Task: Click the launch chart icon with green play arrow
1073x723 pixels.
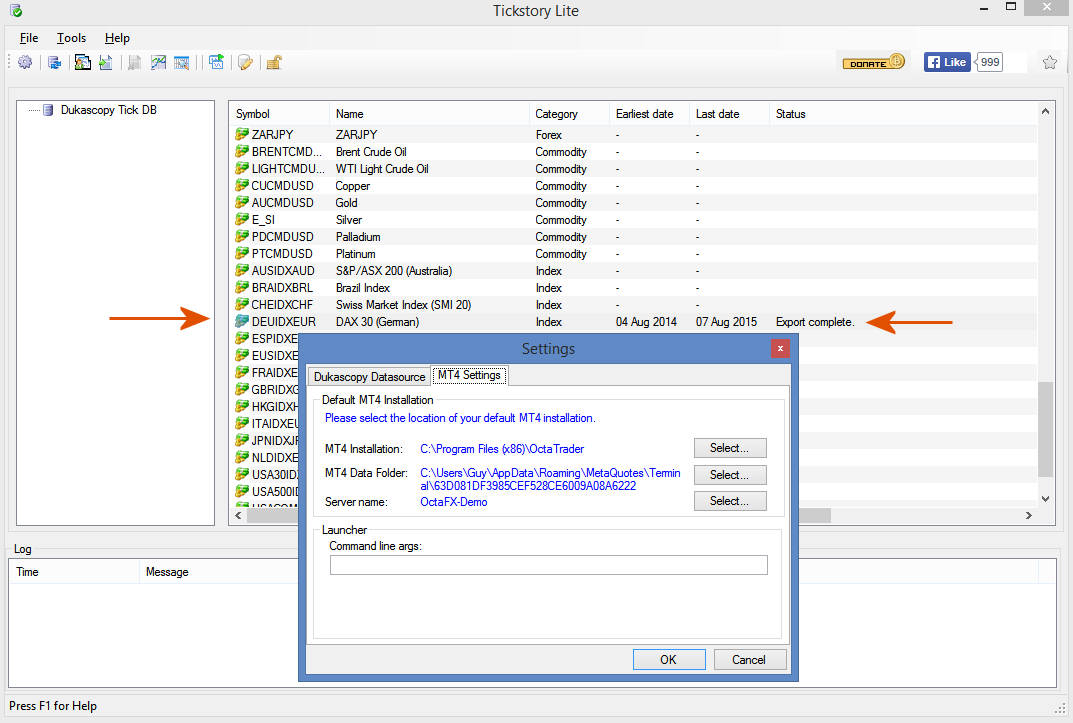Action: click(x=216, y=62)
